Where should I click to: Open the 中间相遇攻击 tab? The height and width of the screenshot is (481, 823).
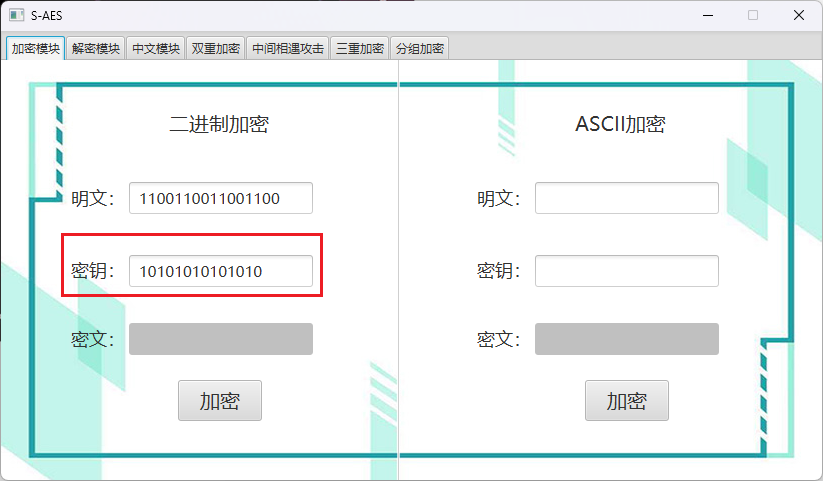coord(287,48)
